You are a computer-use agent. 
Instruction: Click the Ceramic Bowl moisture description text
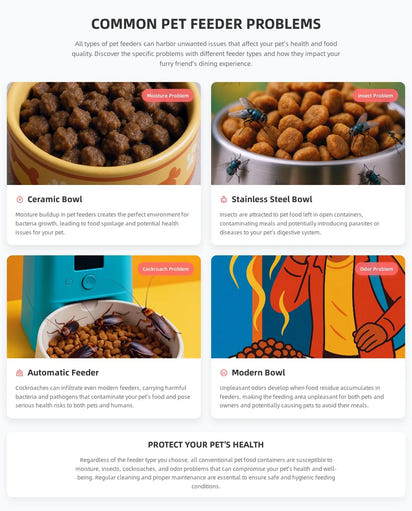point(102,223)
